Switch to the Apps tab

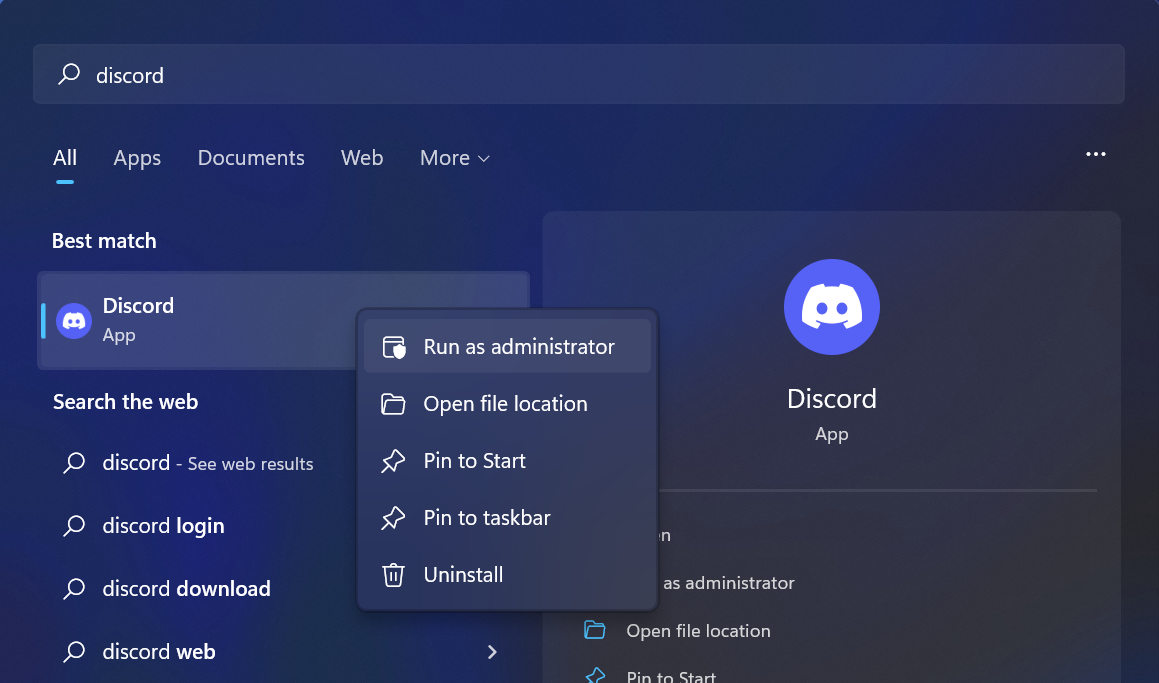pos(137,158)
